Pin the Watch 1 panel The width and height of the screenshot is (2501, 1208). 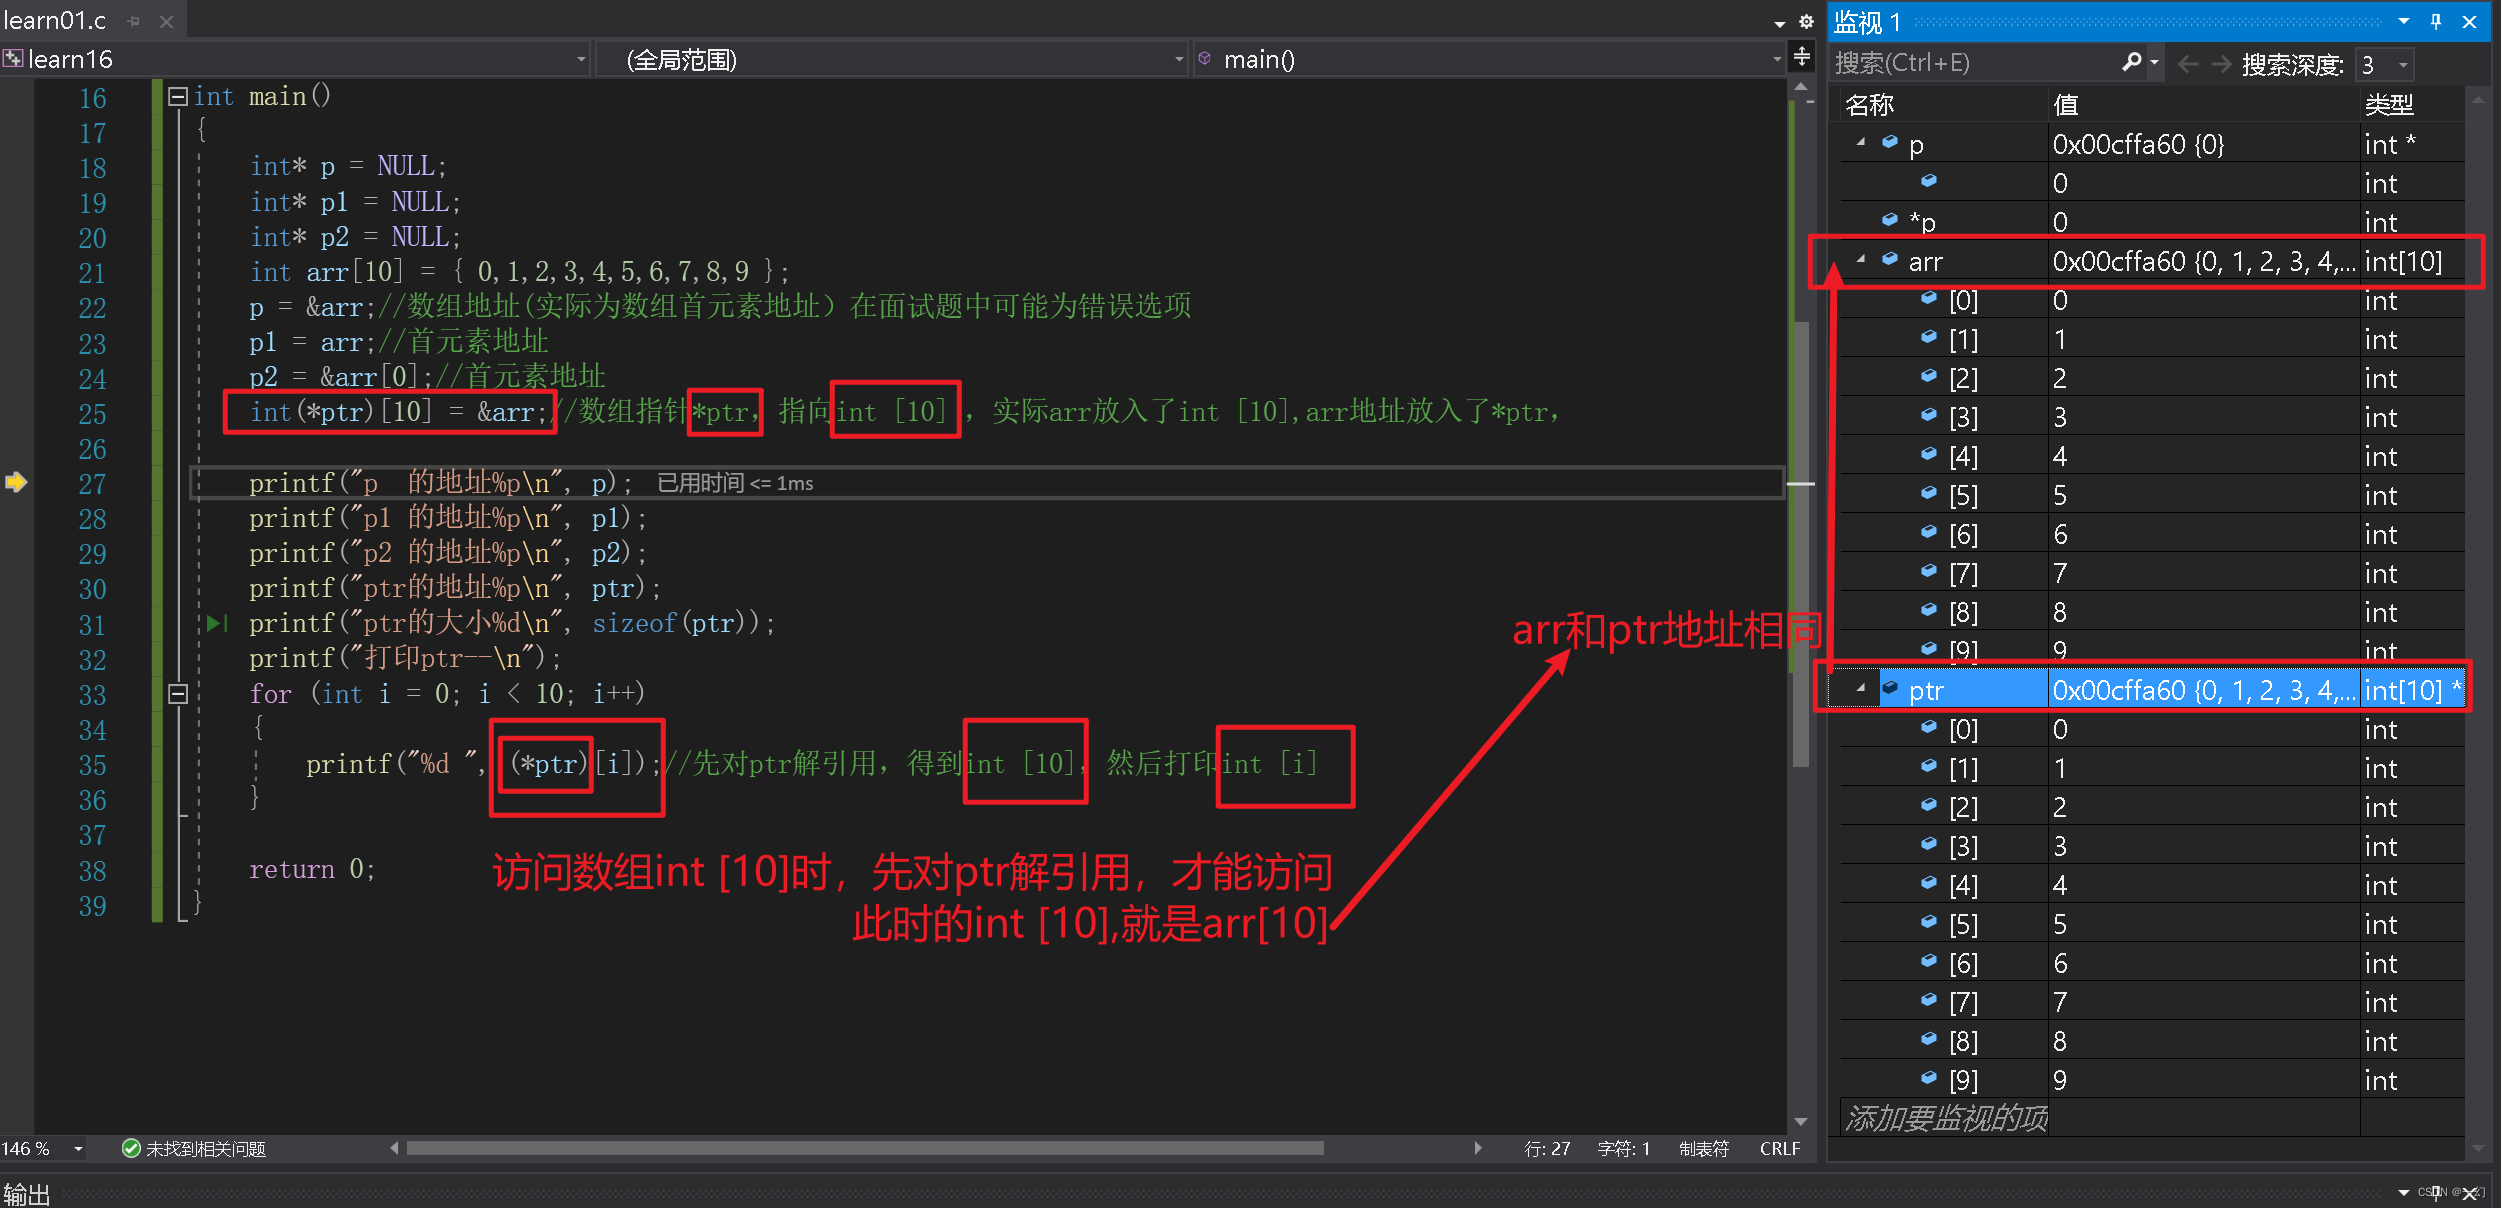click(x=2436, y=21)
